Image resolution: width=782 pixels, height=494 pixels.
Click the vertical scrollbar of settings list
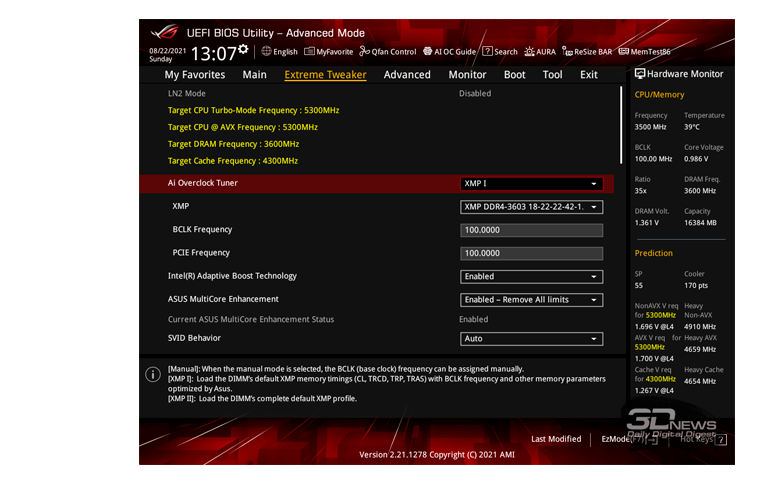coord(621,125)
